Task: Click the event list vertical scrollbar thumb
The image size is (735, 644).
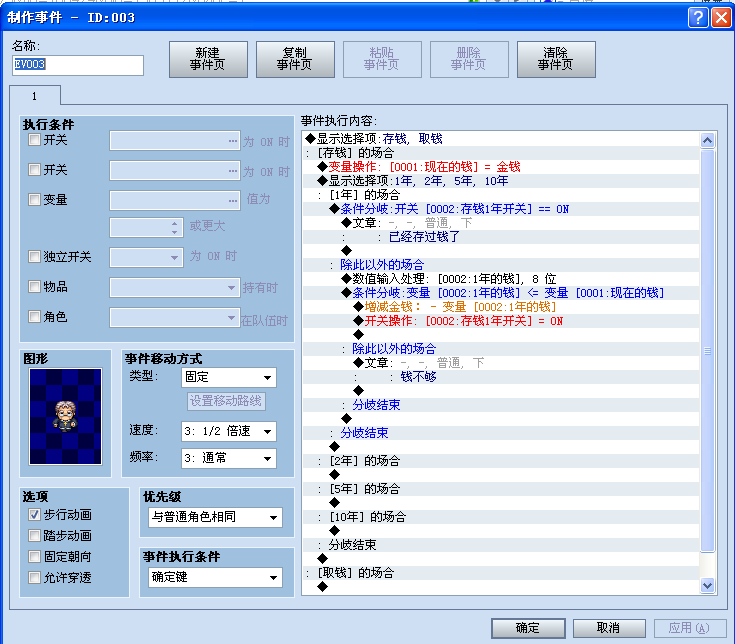Action: (707, 351)
